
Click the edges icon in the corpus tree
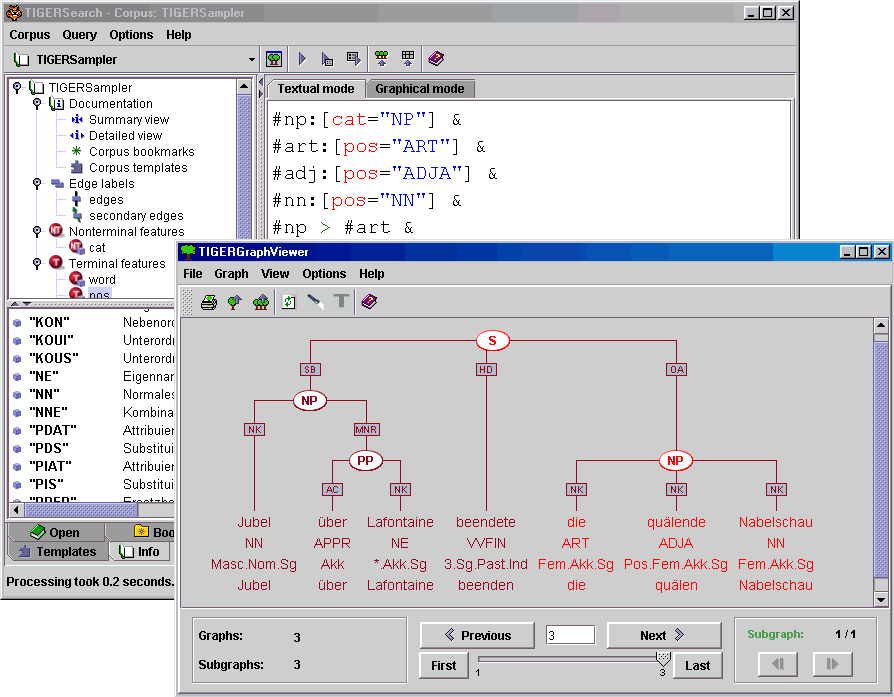[x=76, y=200]
